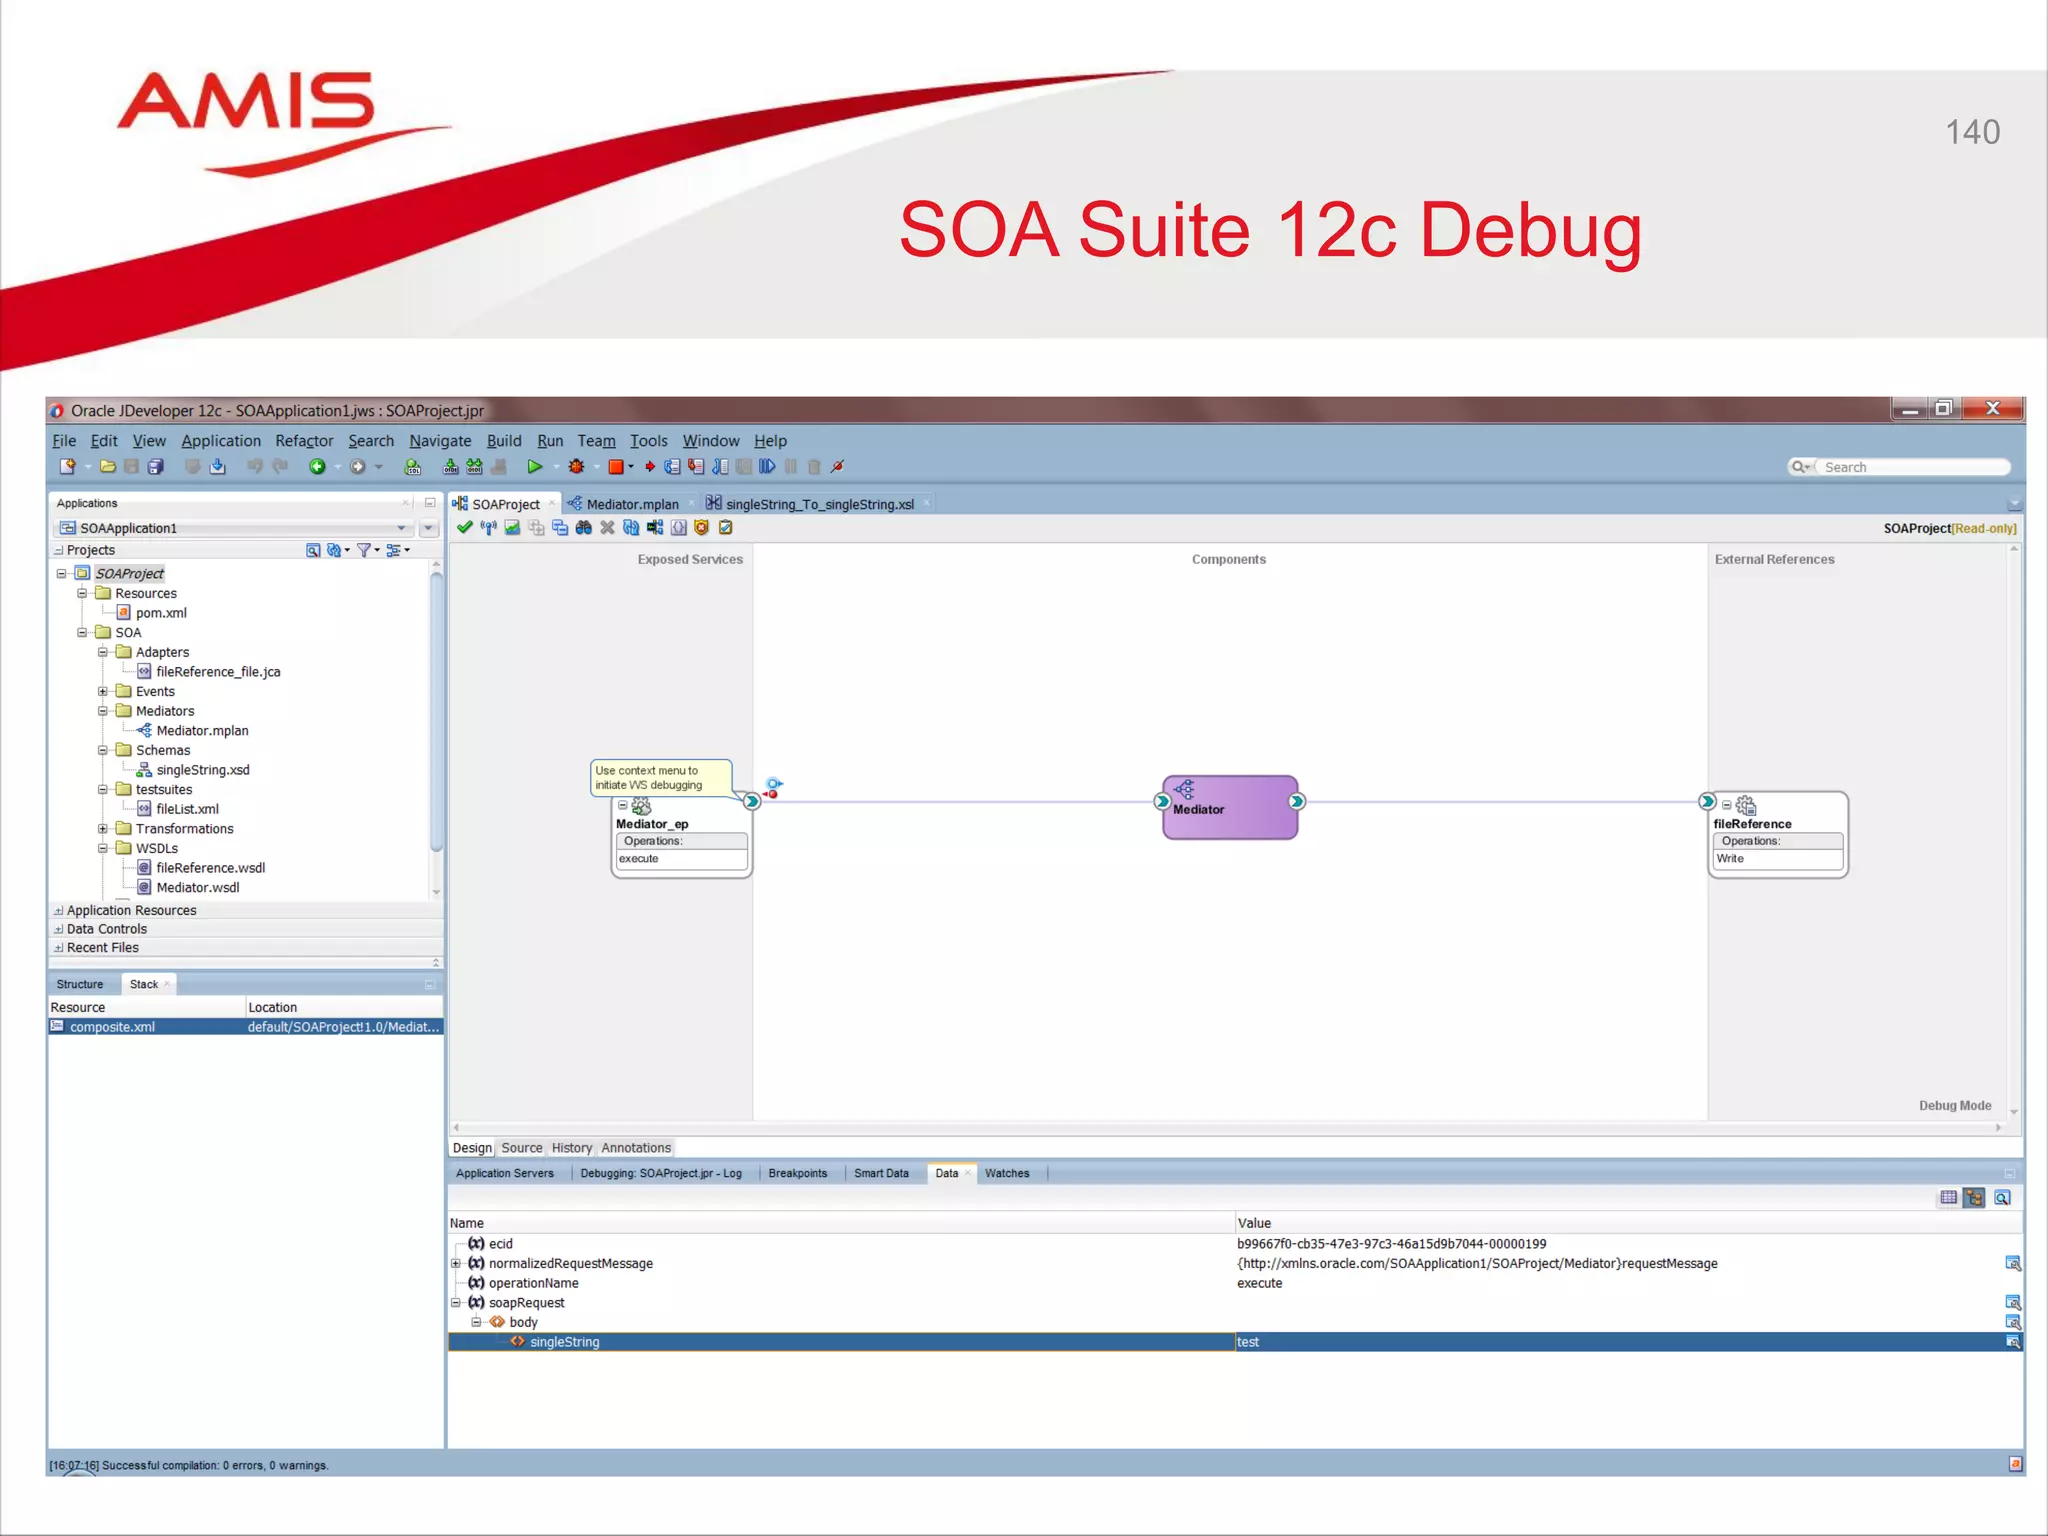Image resolution: width=2048 pixels, height=1536 pixels.
Task: Click the Open folder toolbar icon
Action: (108, 467)
